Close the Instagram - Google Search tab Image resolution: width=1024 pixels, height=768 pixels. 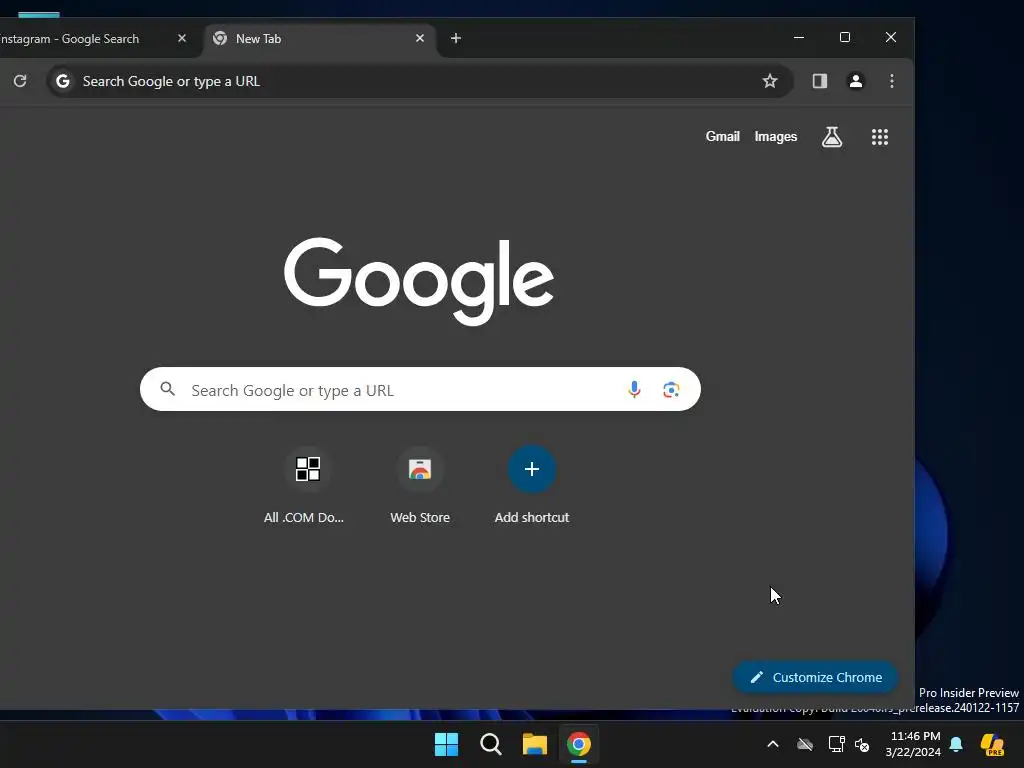(x=182, y=39)
